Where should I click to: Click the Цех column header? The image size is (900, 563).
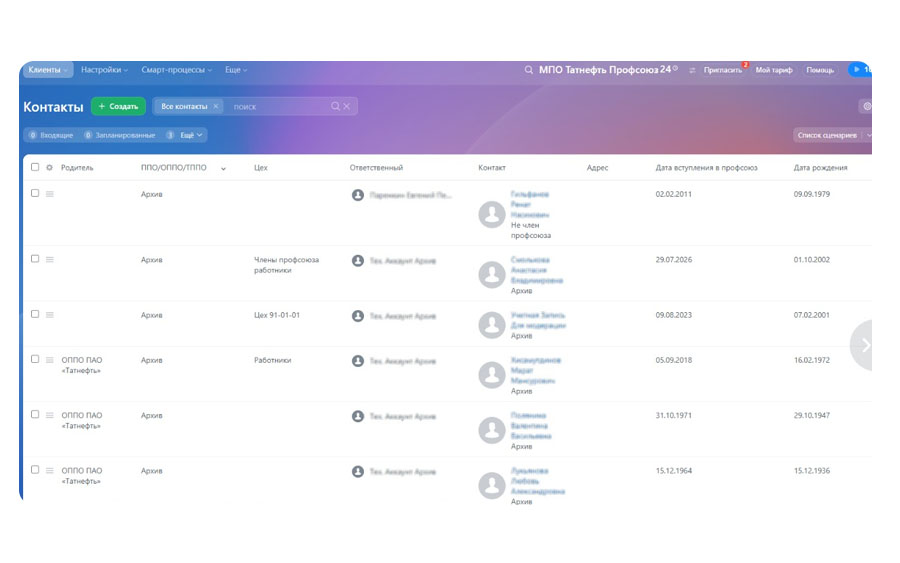(261, 168)
